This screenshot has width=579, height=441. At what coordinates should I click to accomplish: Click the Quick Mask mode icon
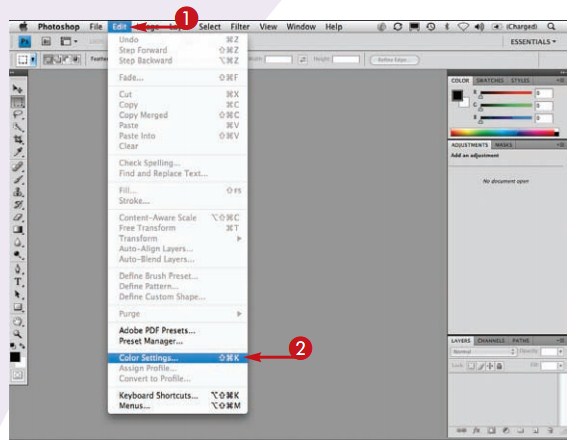tap(17, 375)
